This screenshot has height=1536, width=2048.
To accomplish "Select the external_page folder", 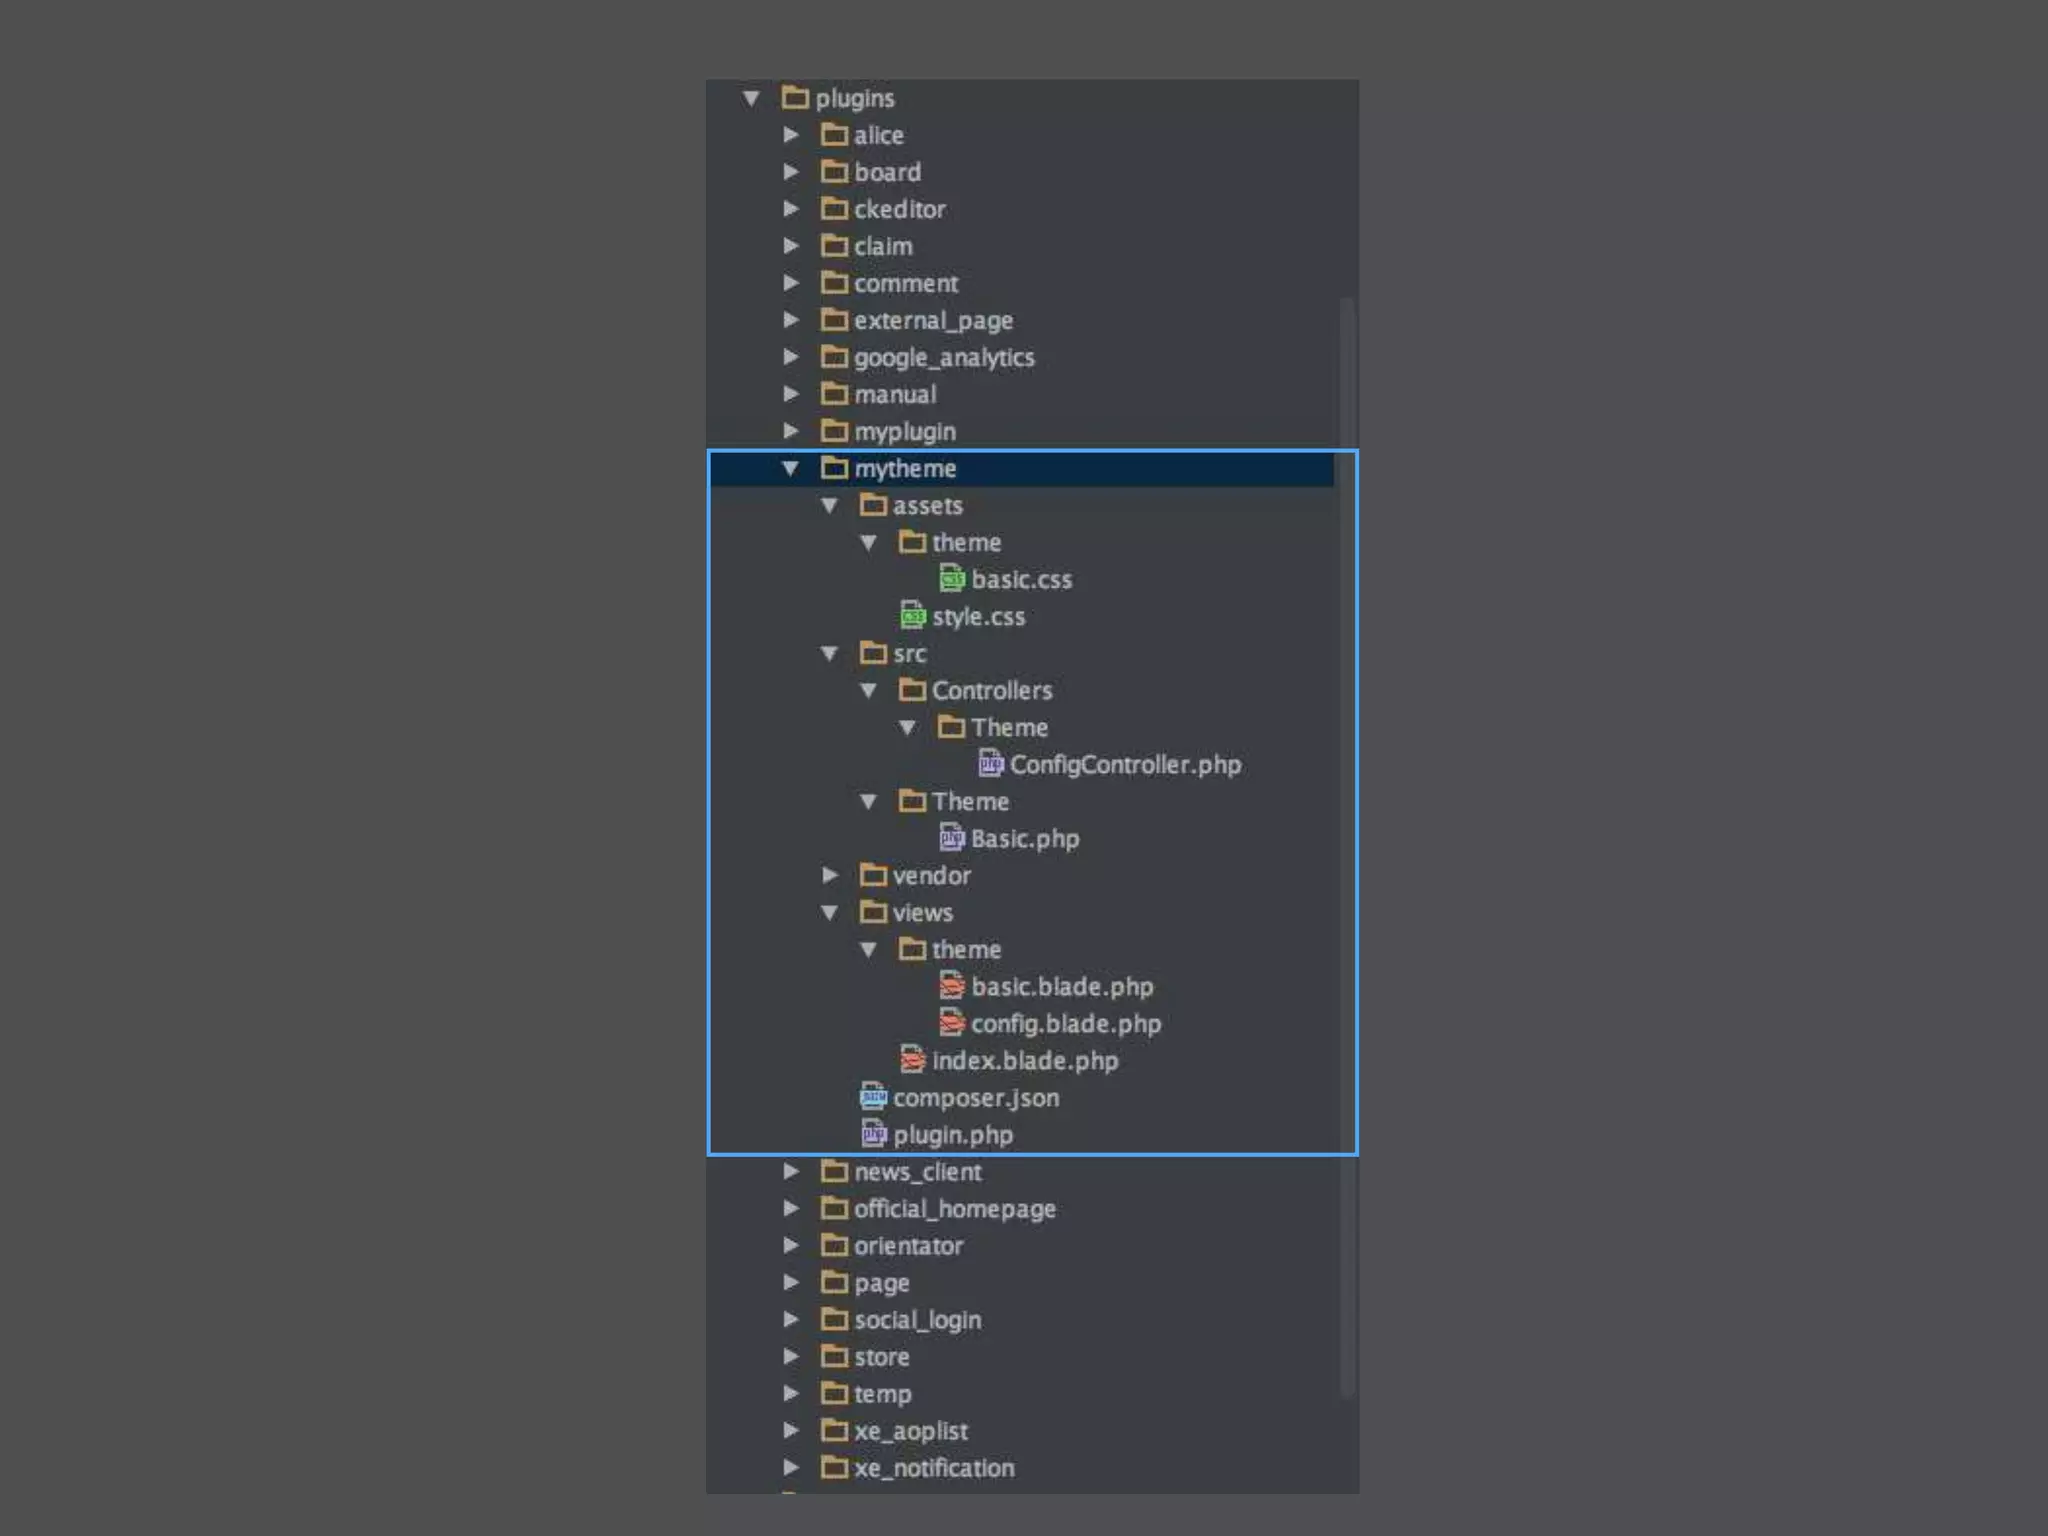I will tap(932, 320).
